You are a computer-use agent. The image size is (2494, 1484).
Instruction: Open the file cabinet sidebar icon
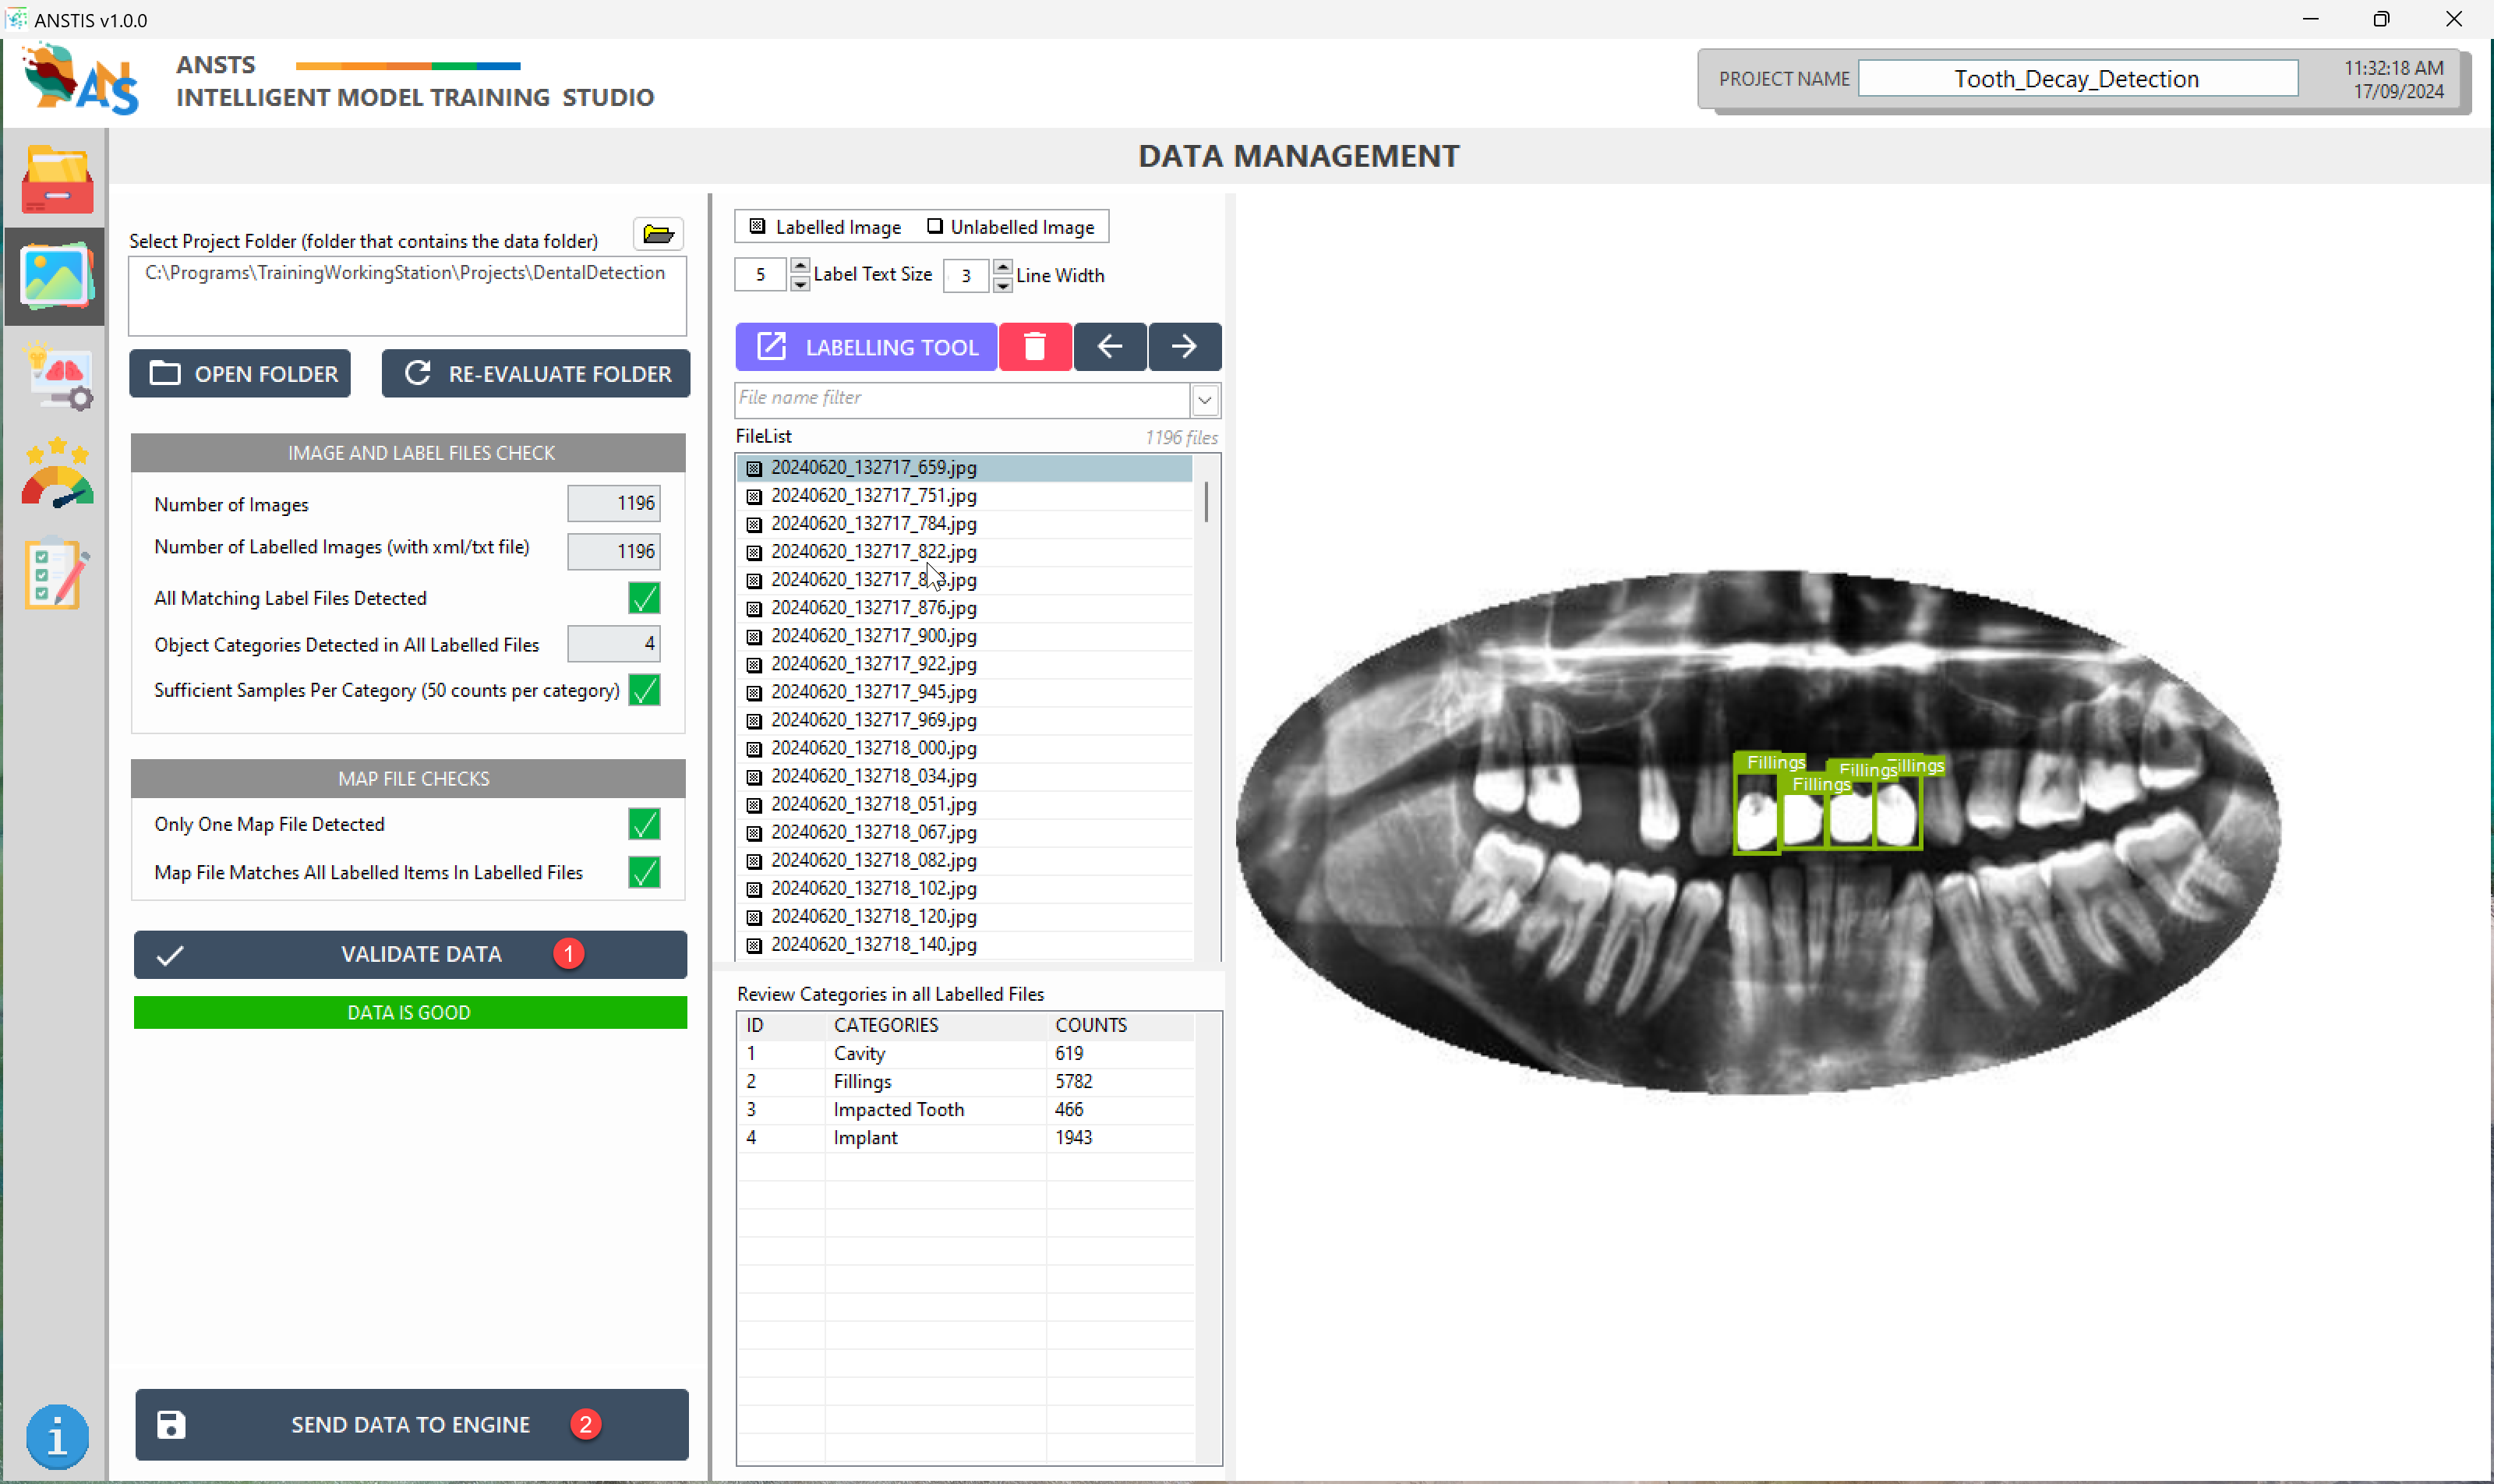coord(57,180)
